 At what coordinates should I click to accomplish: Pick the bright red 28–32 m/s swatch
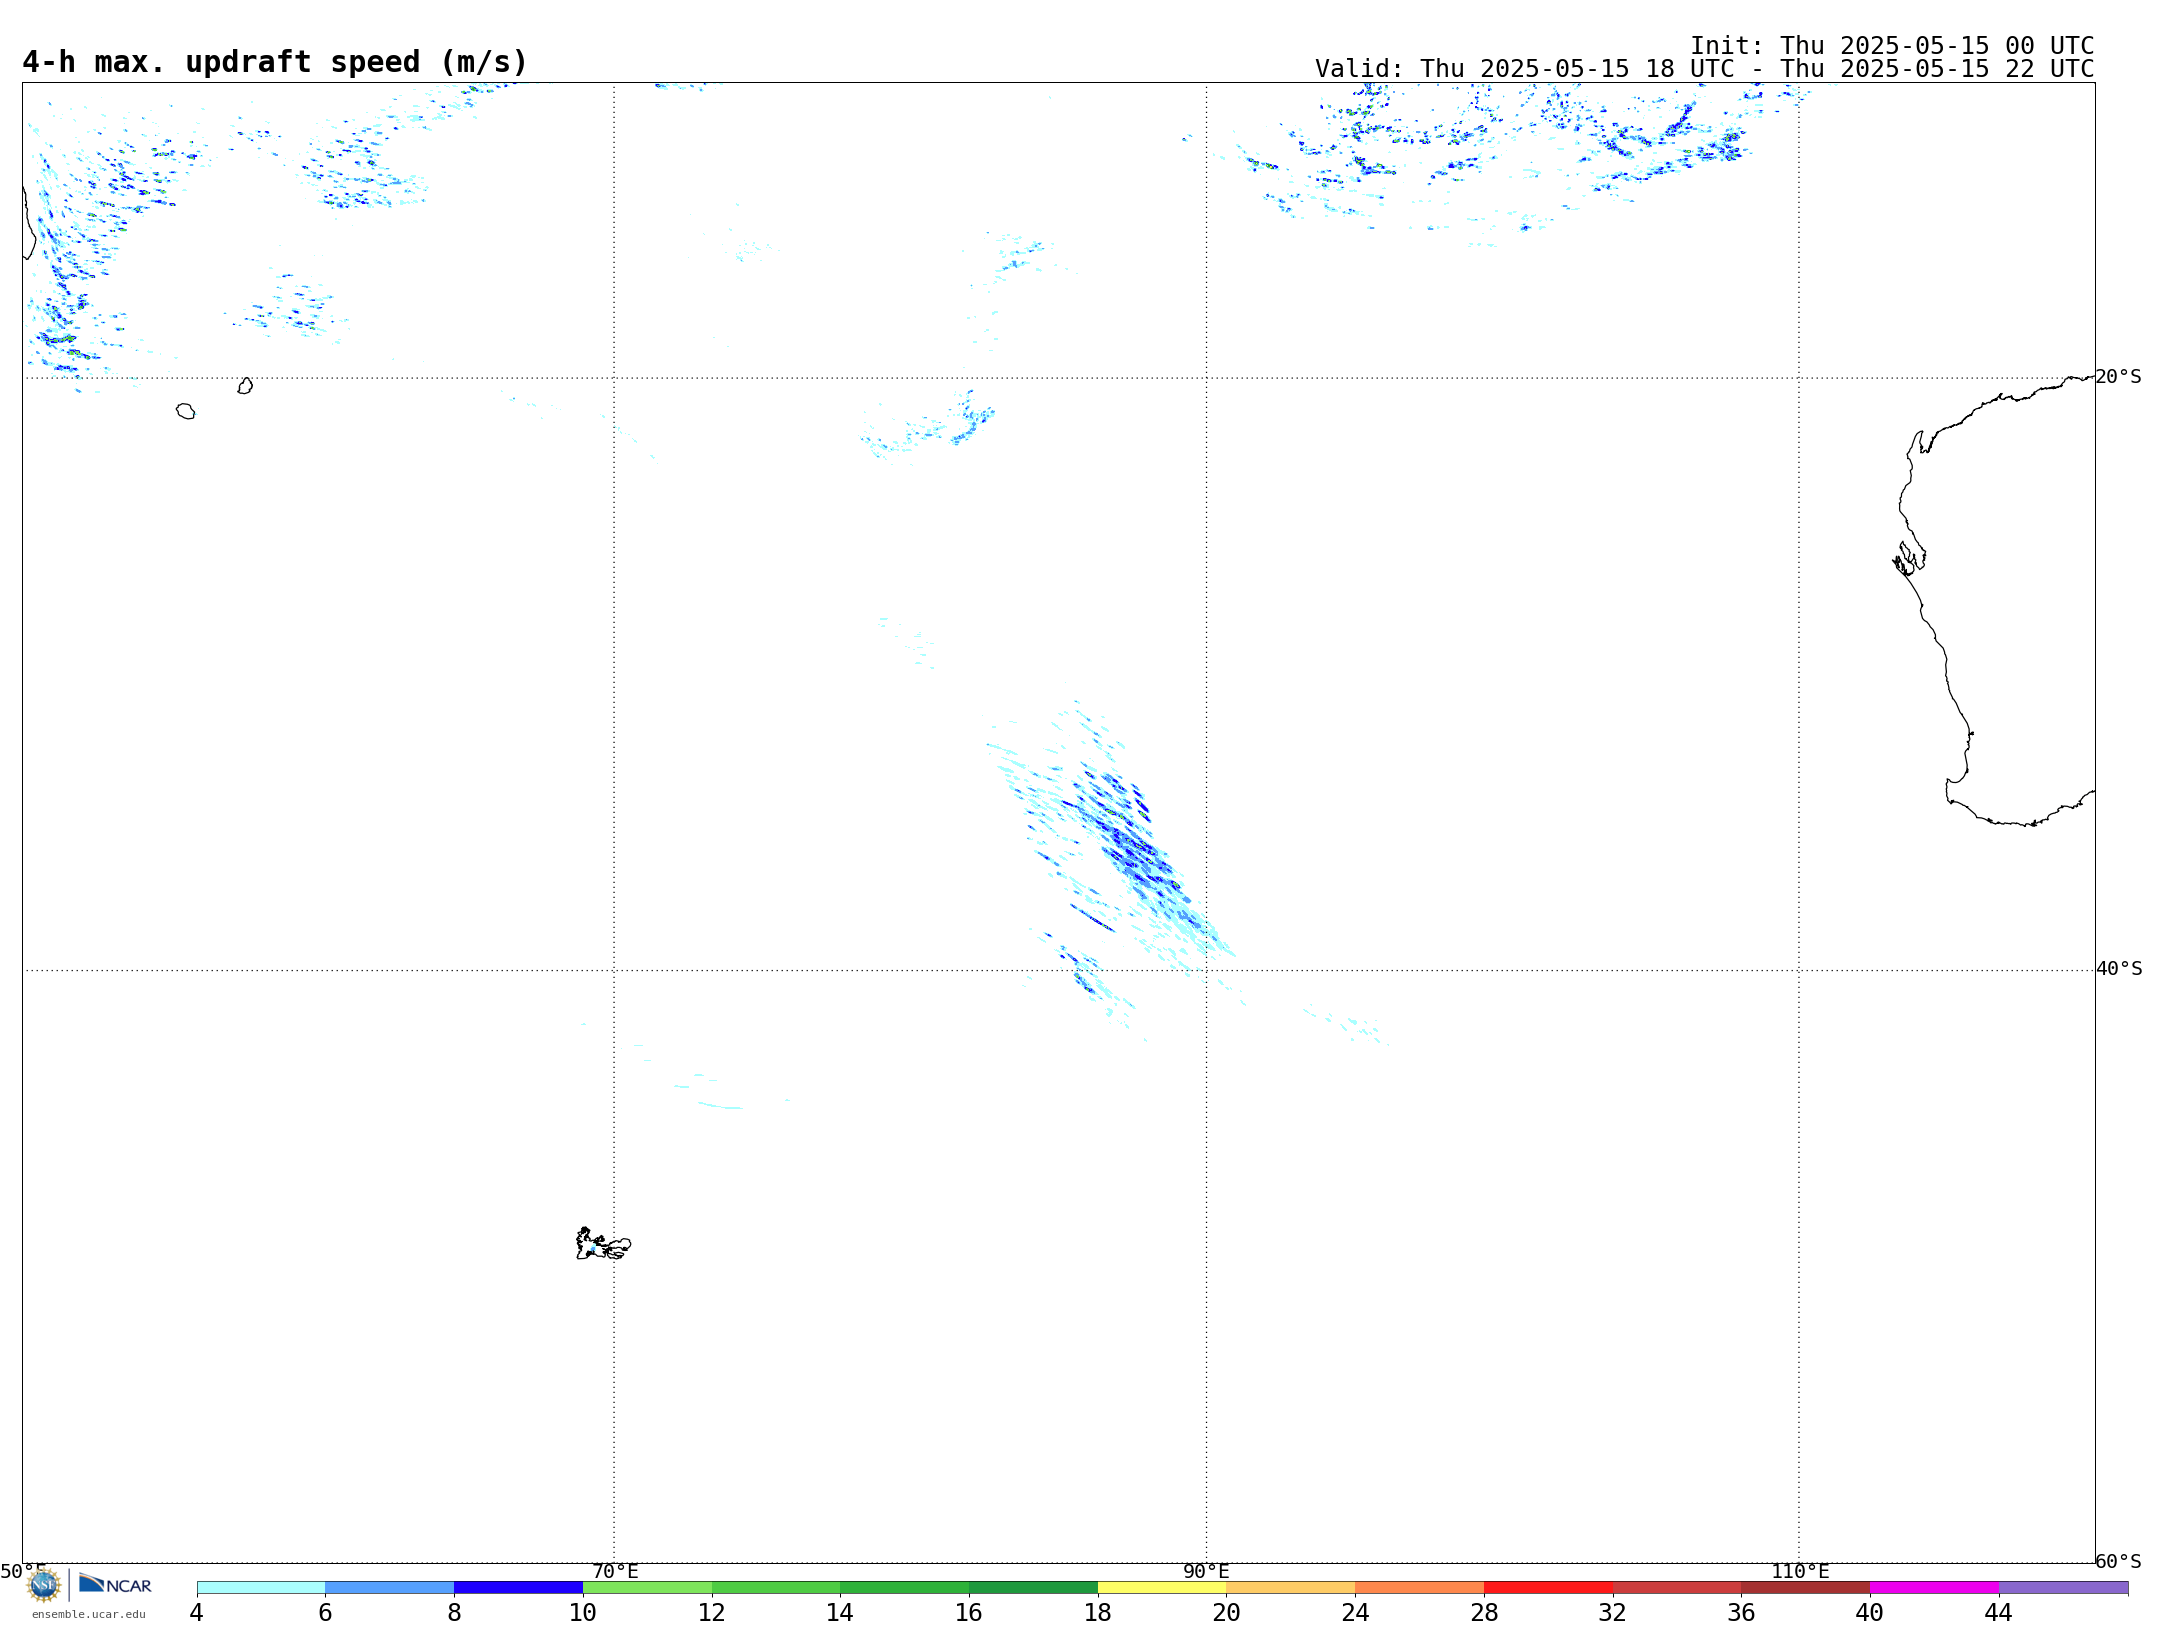coord(1548,1588)
